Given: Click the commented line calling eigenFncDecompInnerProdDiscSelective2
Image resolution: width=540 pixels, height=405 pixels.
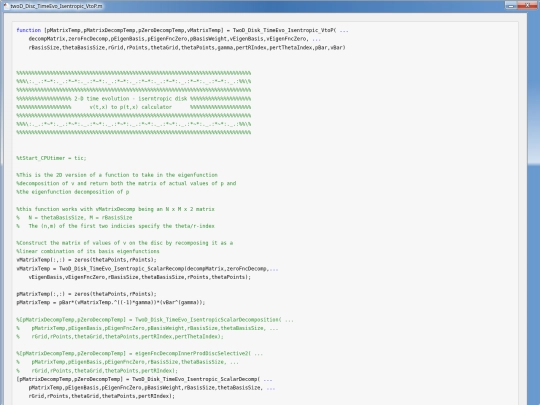Looking at the screenshot, I should [x=139, y=353].
